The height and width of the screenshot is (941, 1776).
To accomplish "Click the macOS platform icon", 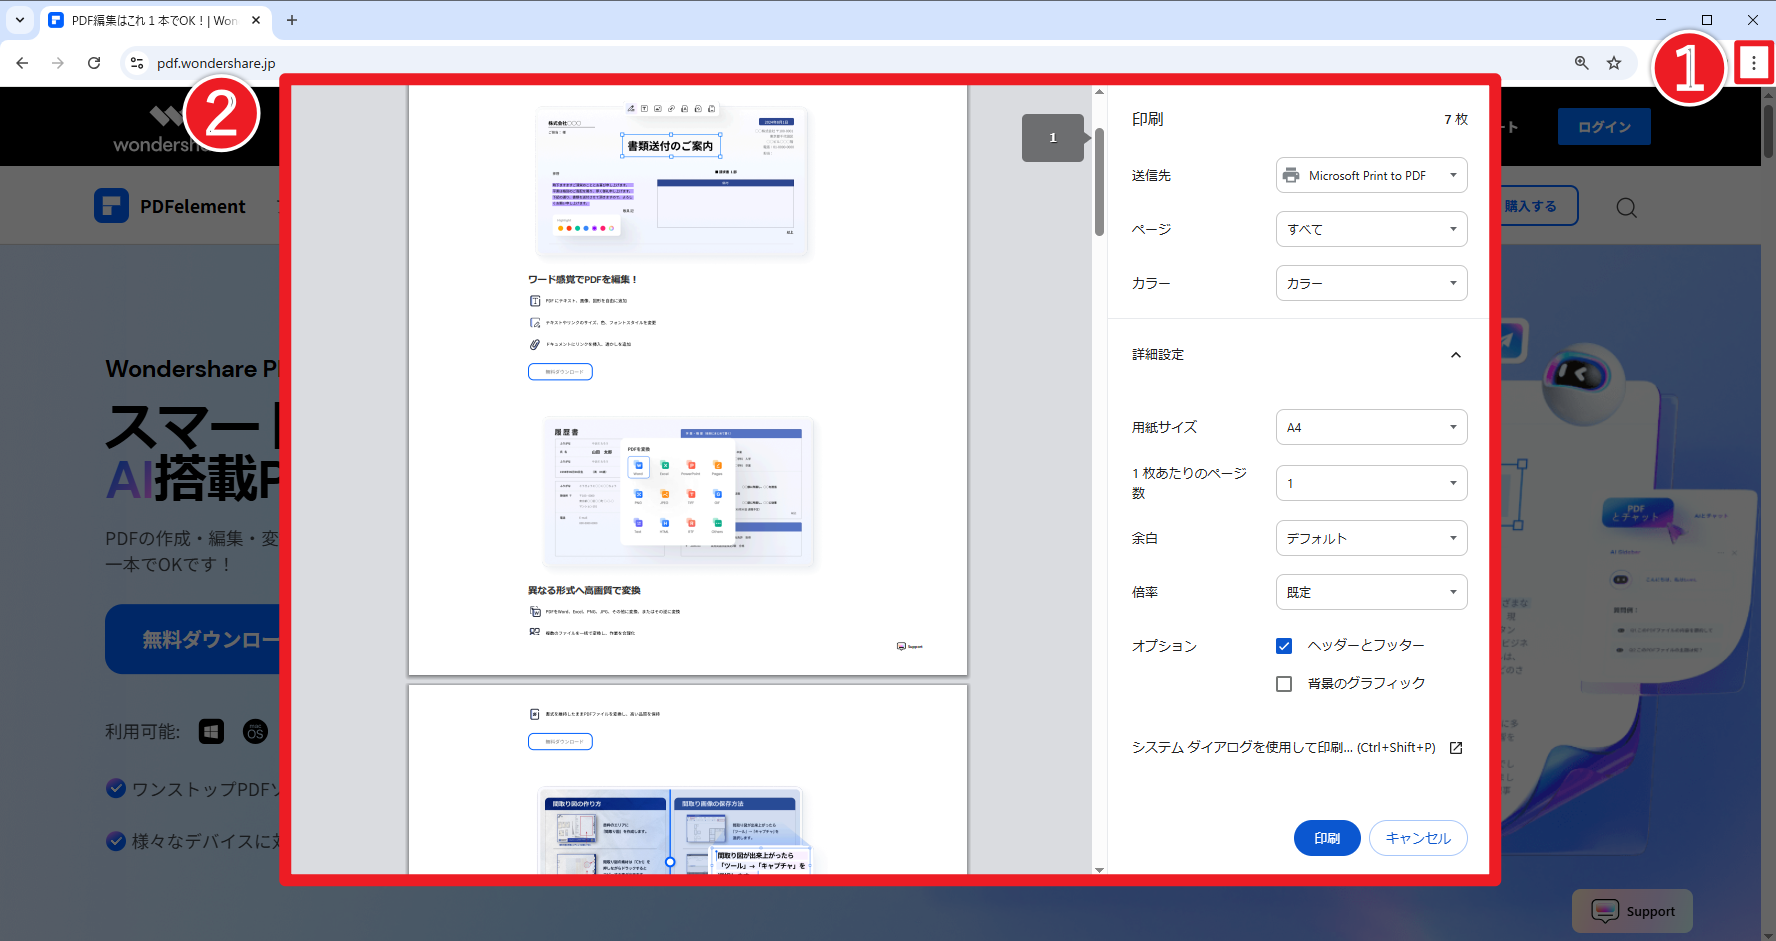I will (x=255, y=732).
